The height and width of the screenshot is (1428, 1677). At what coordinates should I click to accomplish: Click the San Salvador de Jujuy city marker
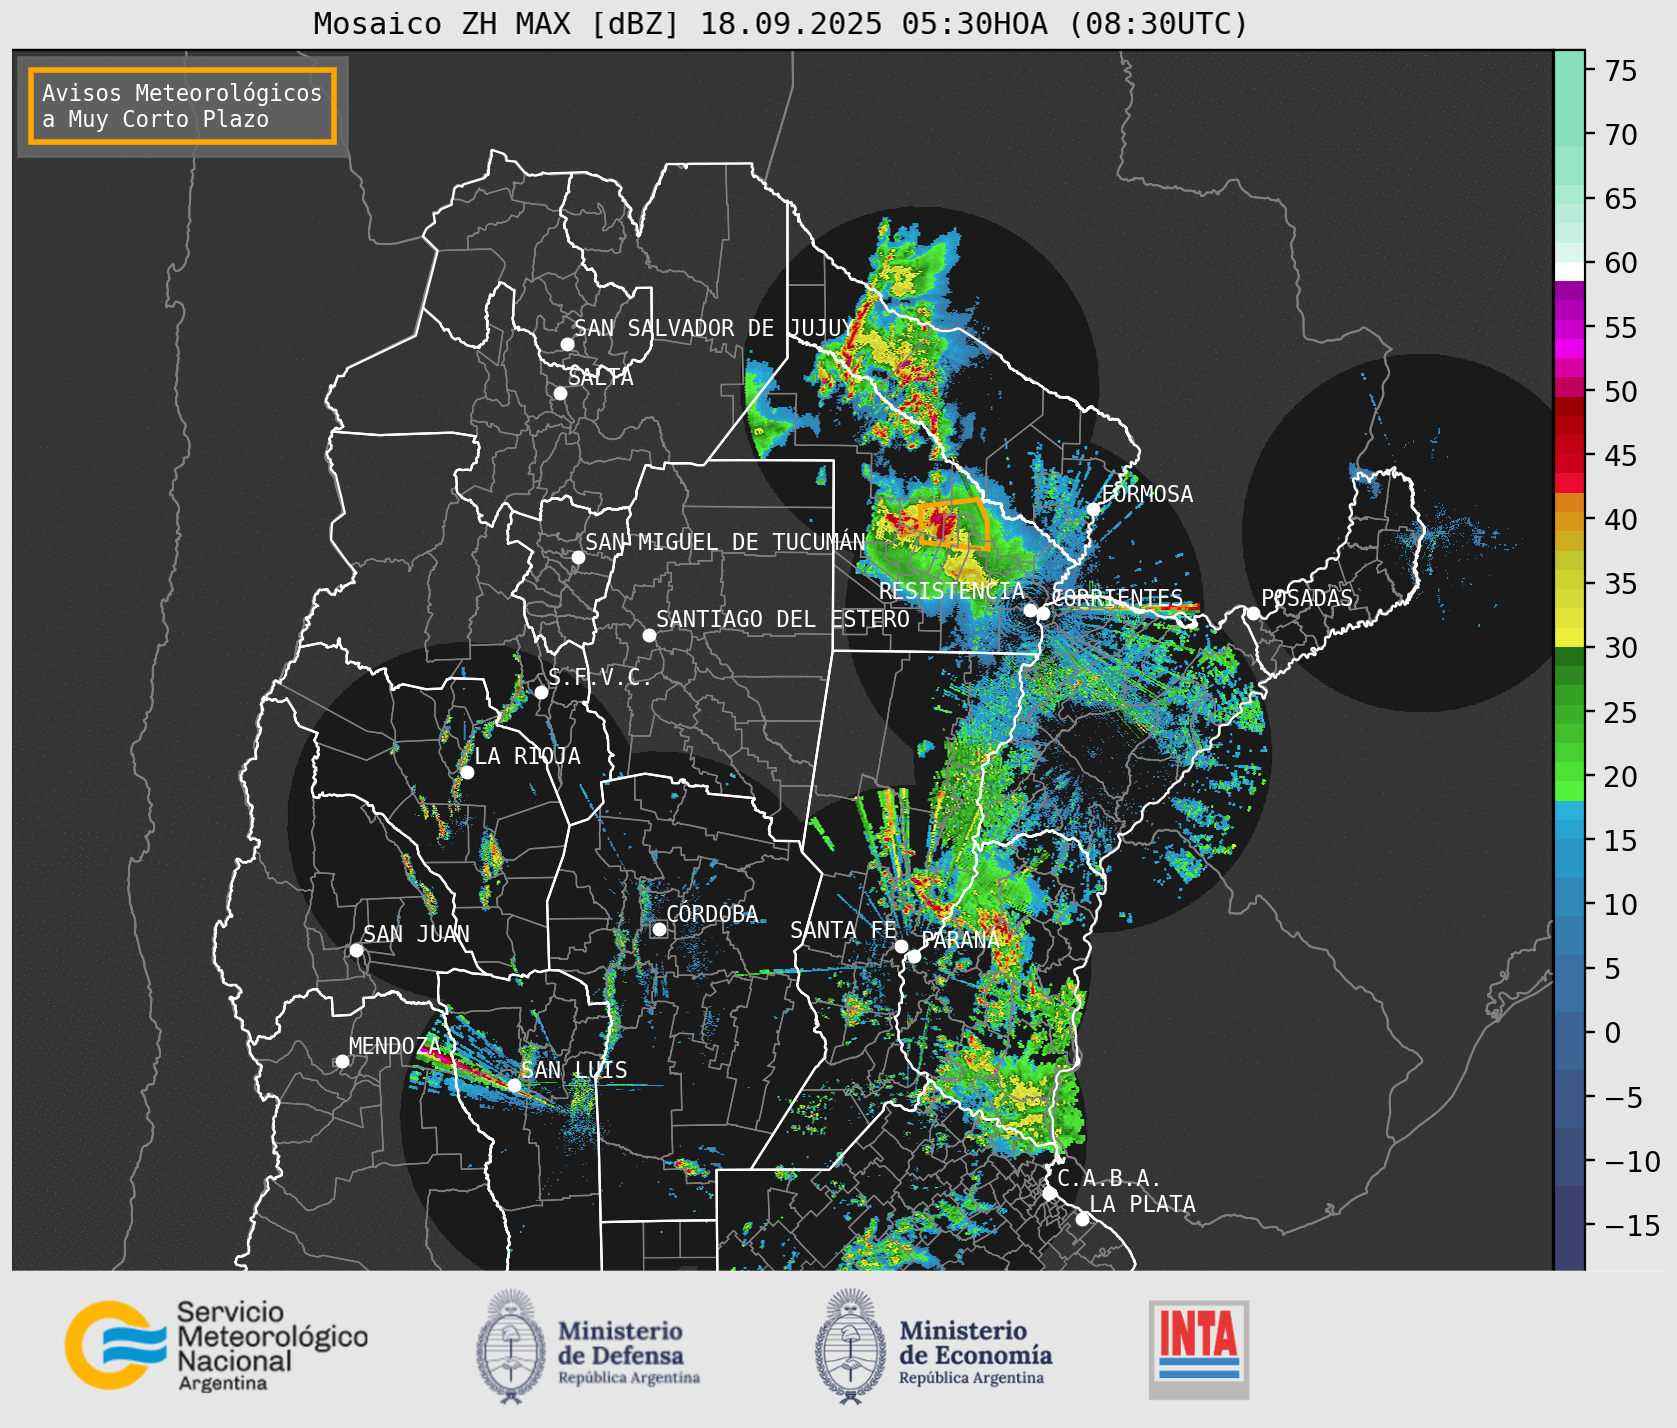[567, 344]
